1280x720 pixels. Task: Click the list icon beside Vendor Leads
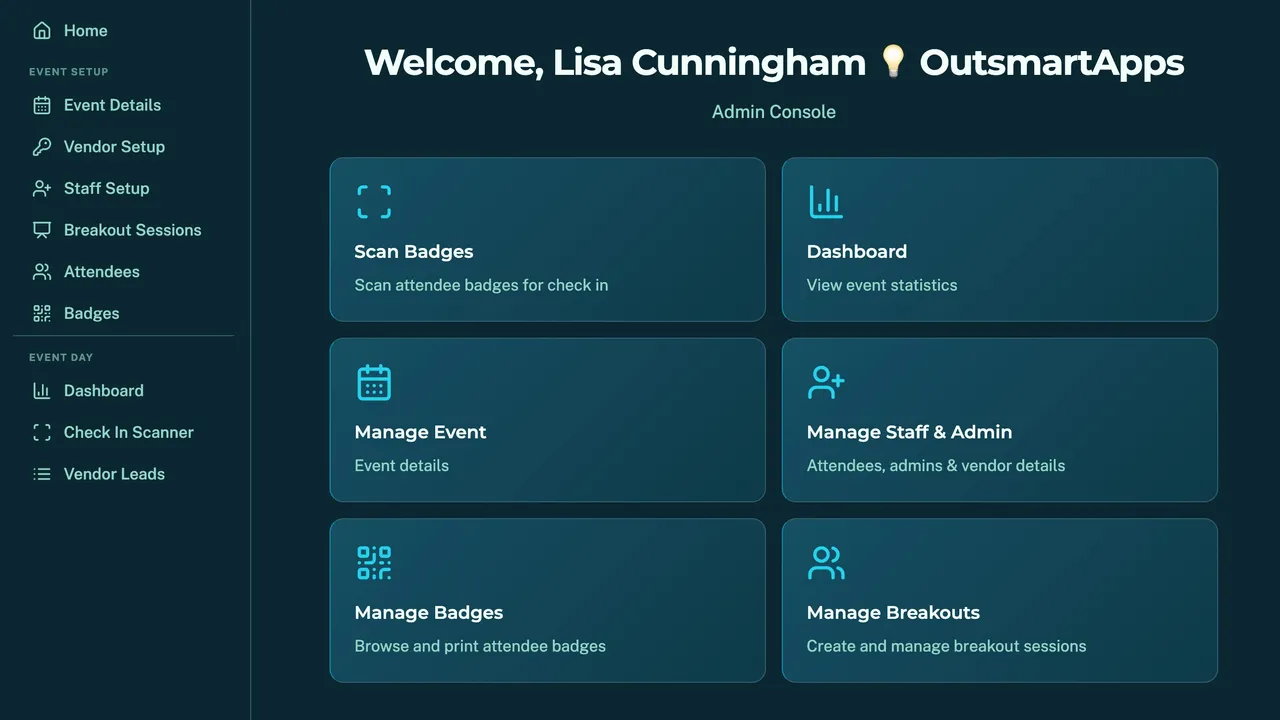click(x=42, y=474)
